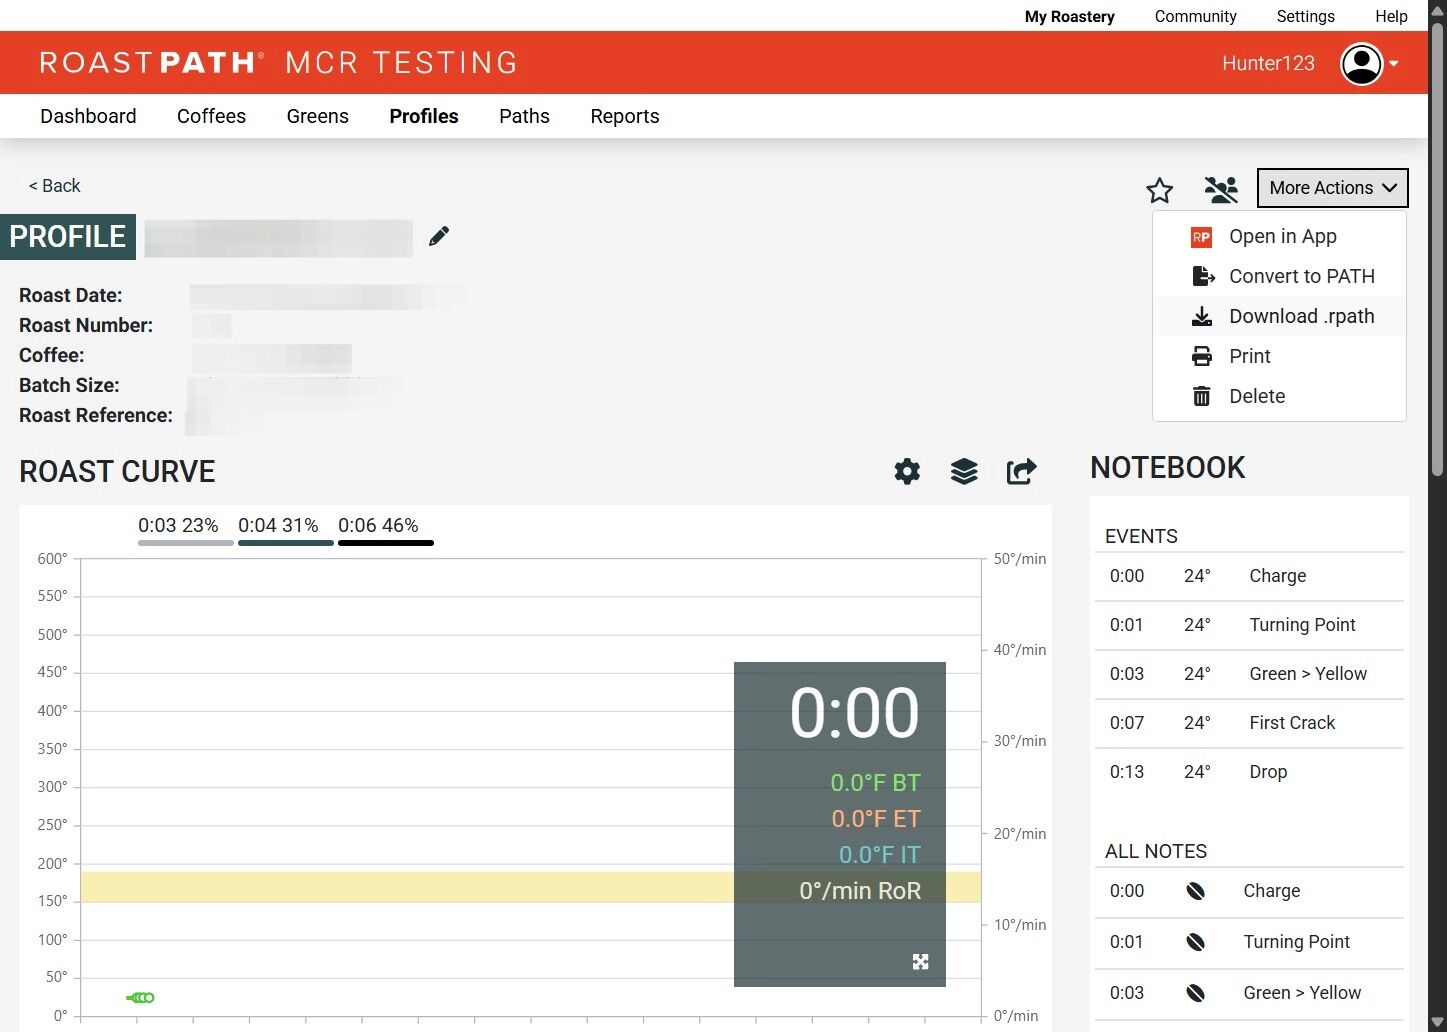Click the favorite star icon
The height and width of the screenshot is (1032, 1447).
(1160, 190)
